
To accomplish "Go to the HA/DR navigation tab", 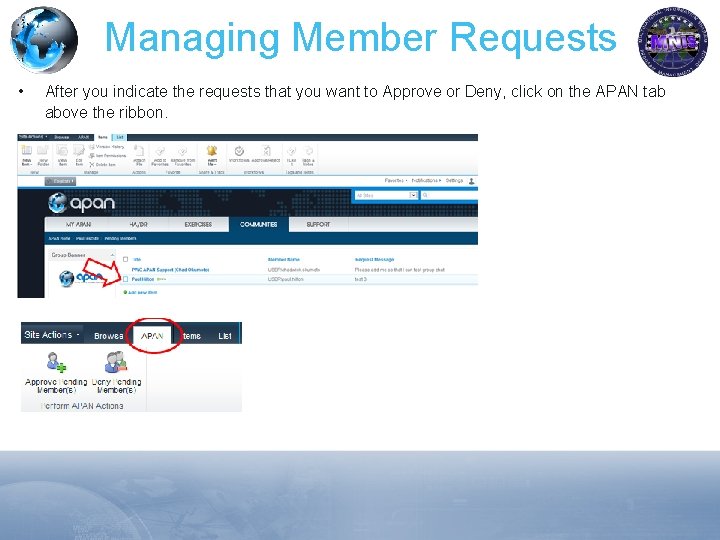I will [x=138, y=225].
